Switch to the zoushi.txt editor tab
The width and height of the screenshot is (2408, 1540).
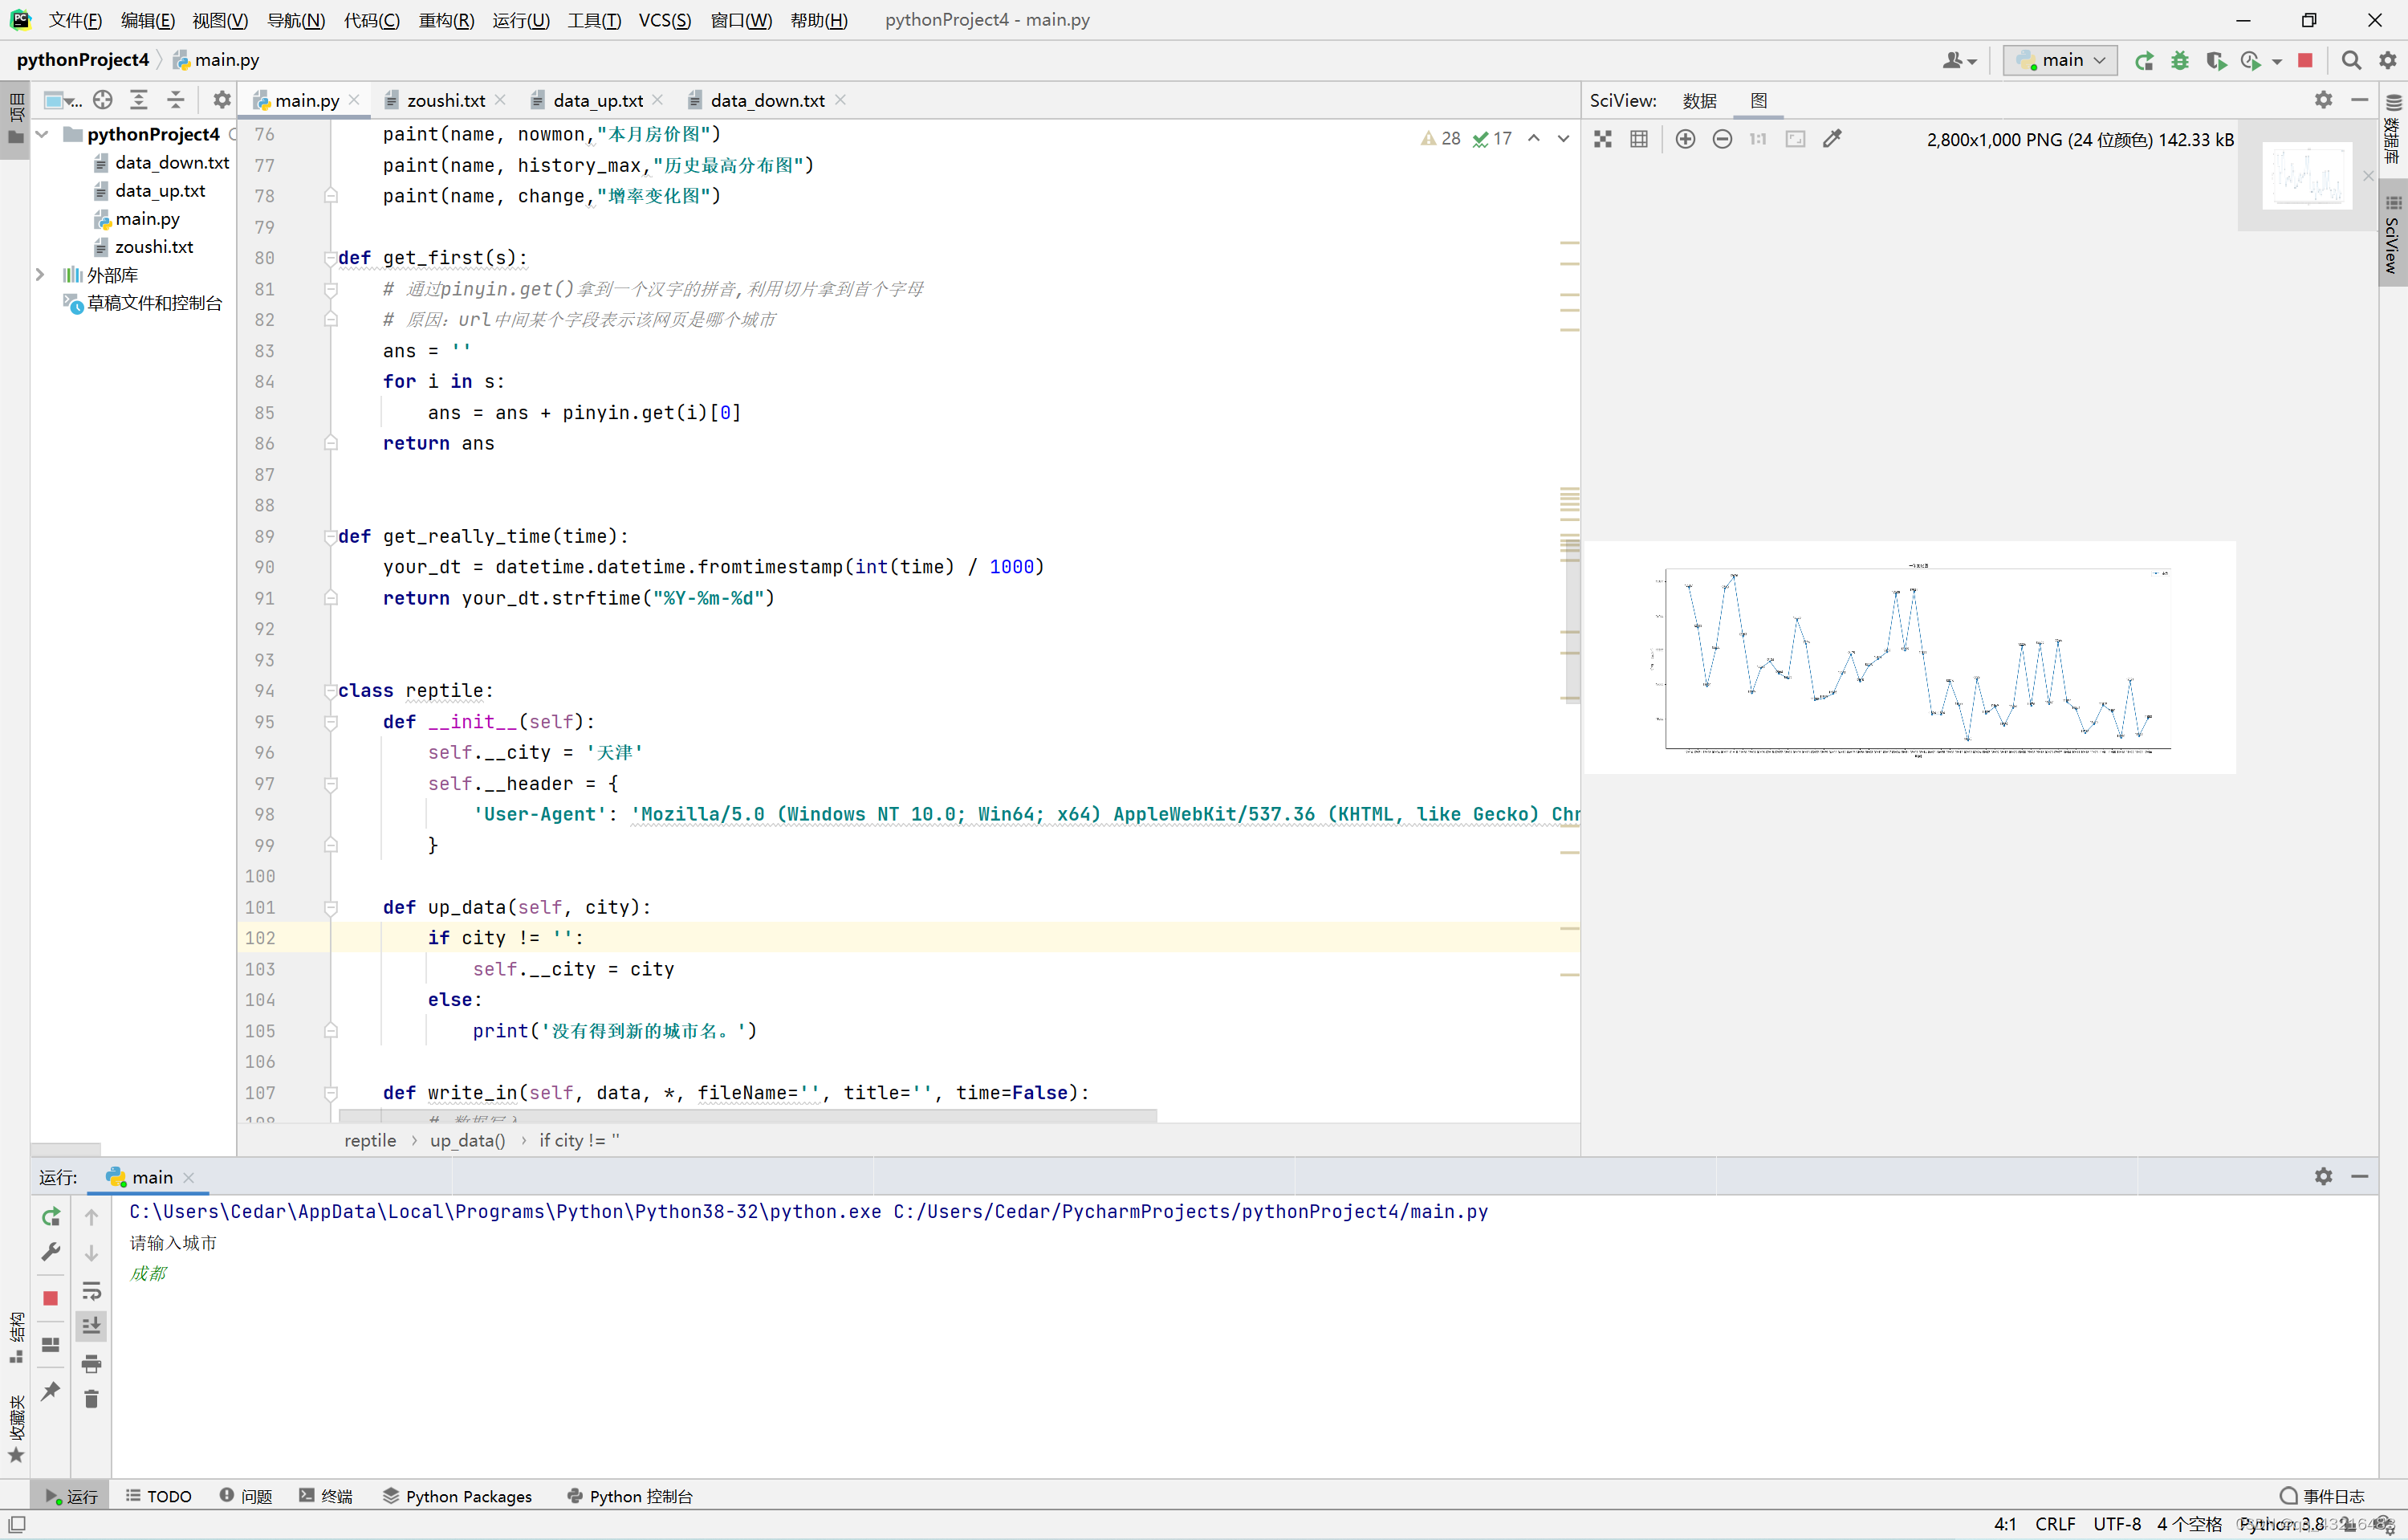click(445, 100)
